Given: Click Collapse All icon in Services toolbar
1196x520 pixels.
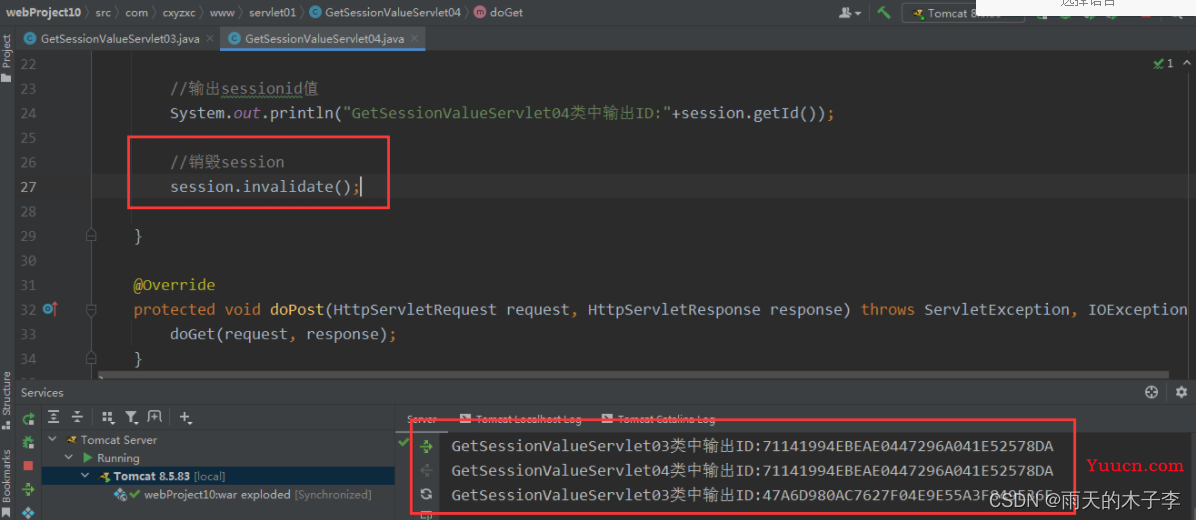Looking at the screenshot, I should tap(77, 418).
